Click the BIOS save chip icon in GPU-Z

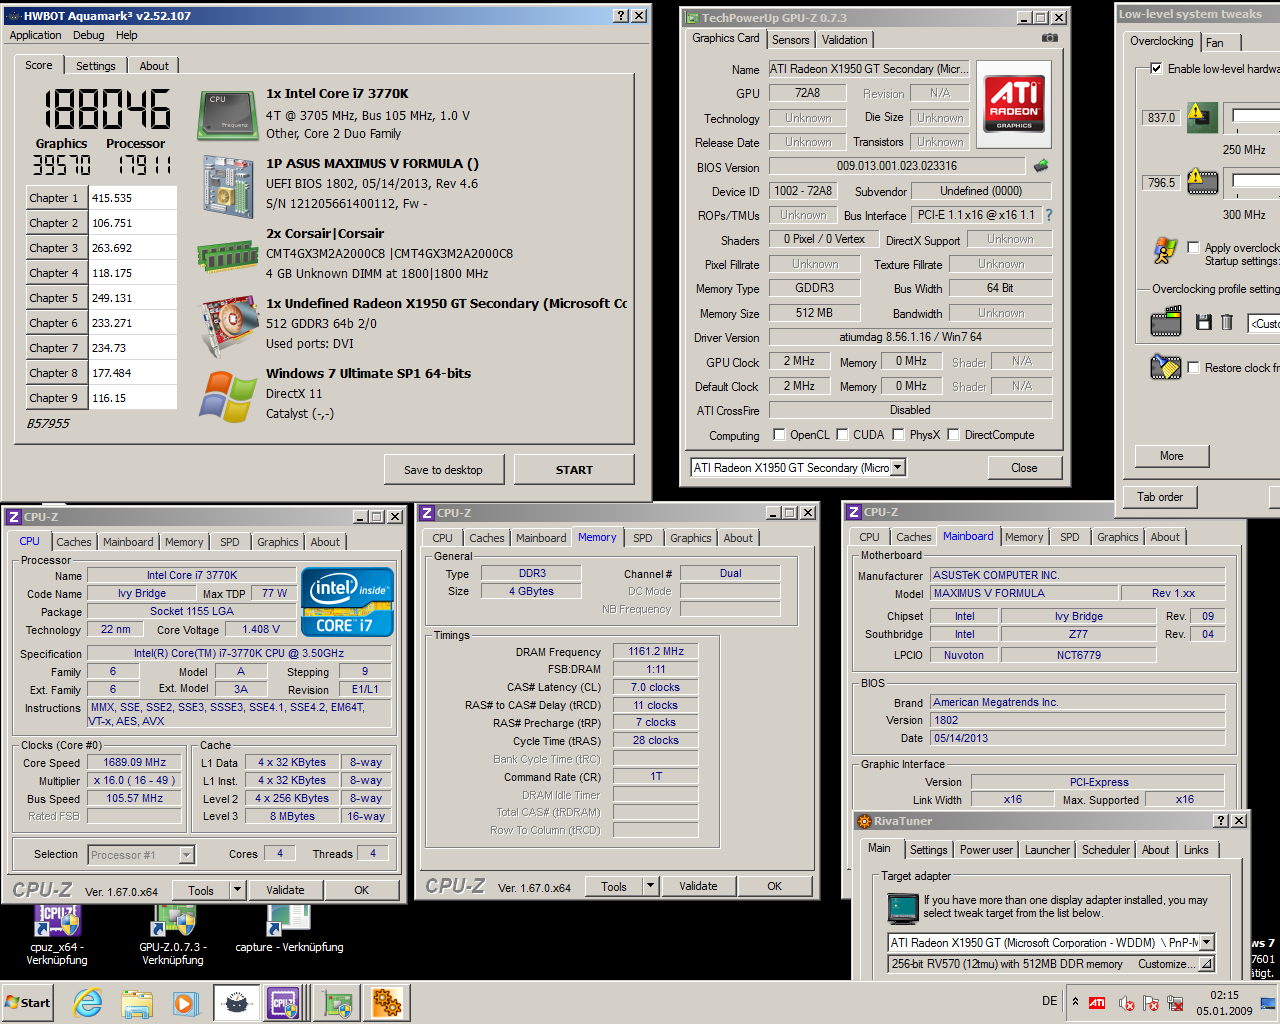click(x=1041, y=166)
